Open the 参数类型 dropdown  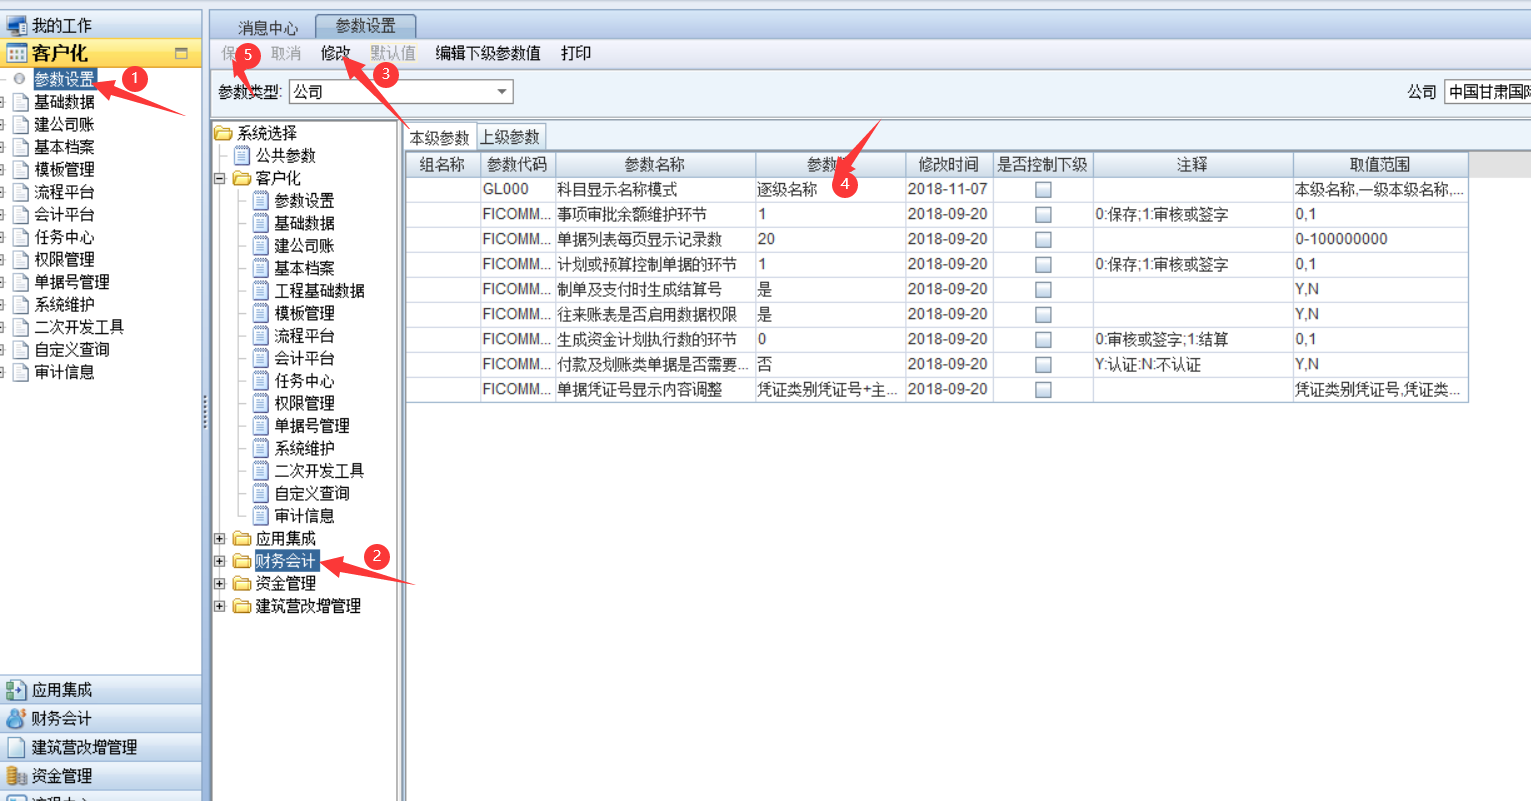[x=502, y=92]
